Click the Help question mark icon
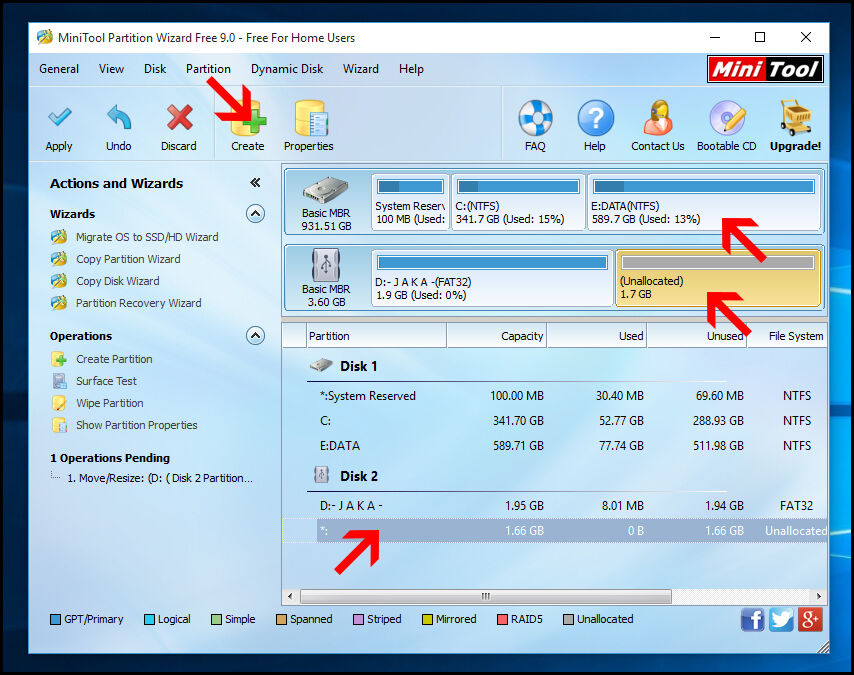The width and height of the screenshot is (854, 675). click(595, 118)
